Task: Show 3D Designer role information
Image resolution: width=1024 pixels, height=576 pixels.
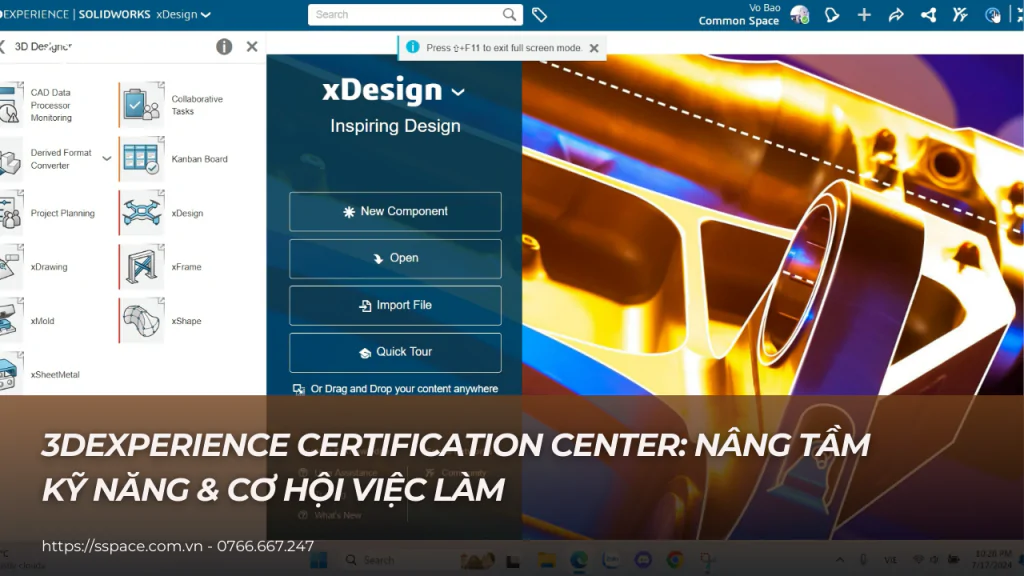Action: [224, 46]
